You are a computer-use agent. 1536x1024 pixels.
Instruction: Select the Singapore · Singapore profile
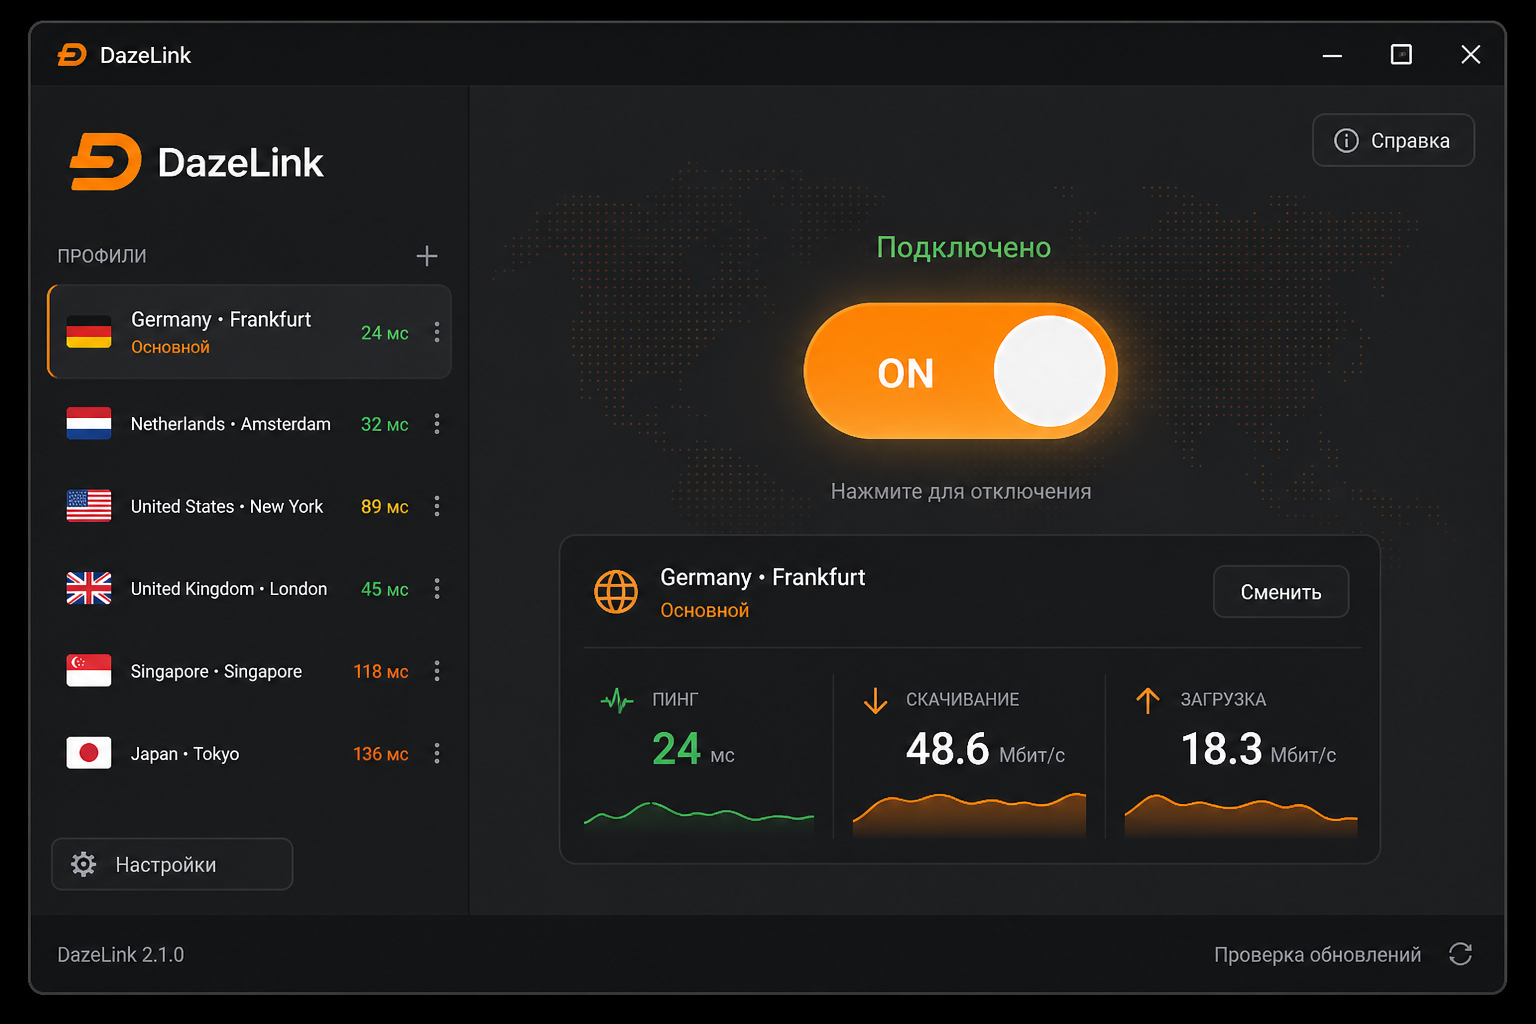point(250,671)
